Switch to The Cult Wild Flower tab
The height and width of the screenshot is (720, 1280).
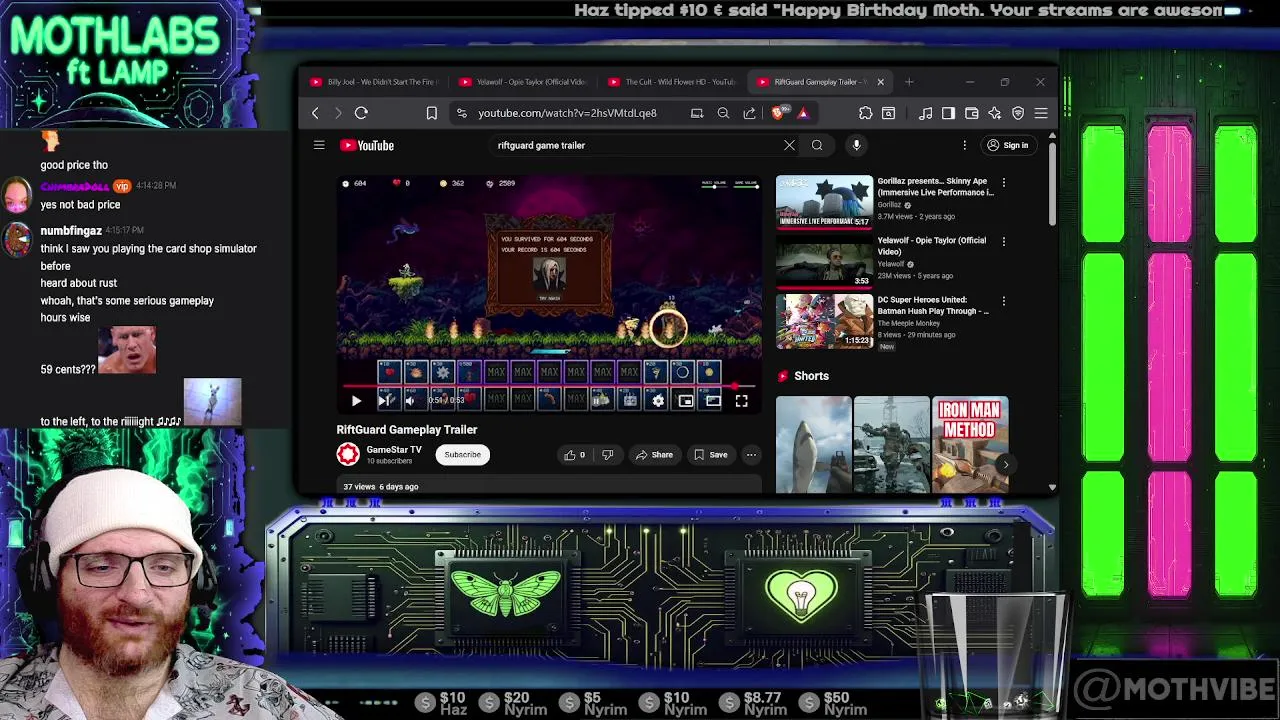tap(671, 82)
